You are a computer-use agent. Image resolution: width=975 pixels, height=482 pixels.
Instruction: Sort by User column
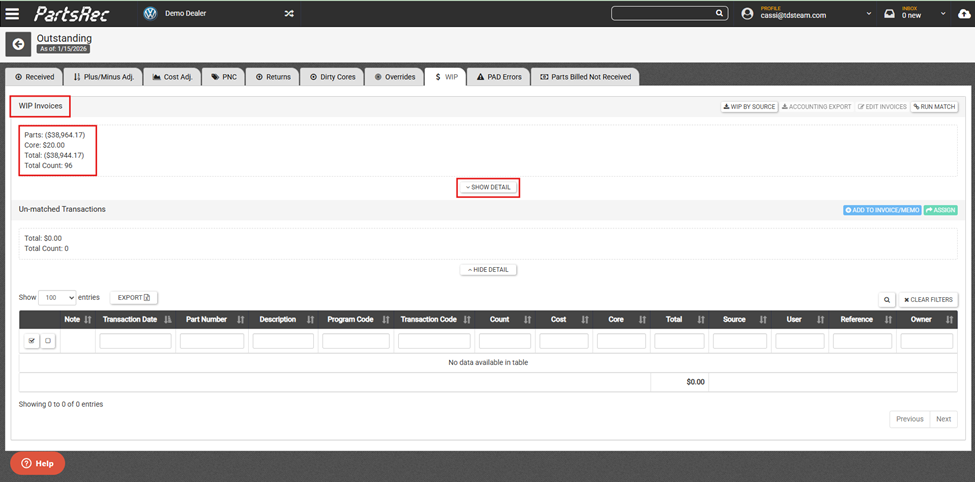pyautogui.click(x=820, y=320)
